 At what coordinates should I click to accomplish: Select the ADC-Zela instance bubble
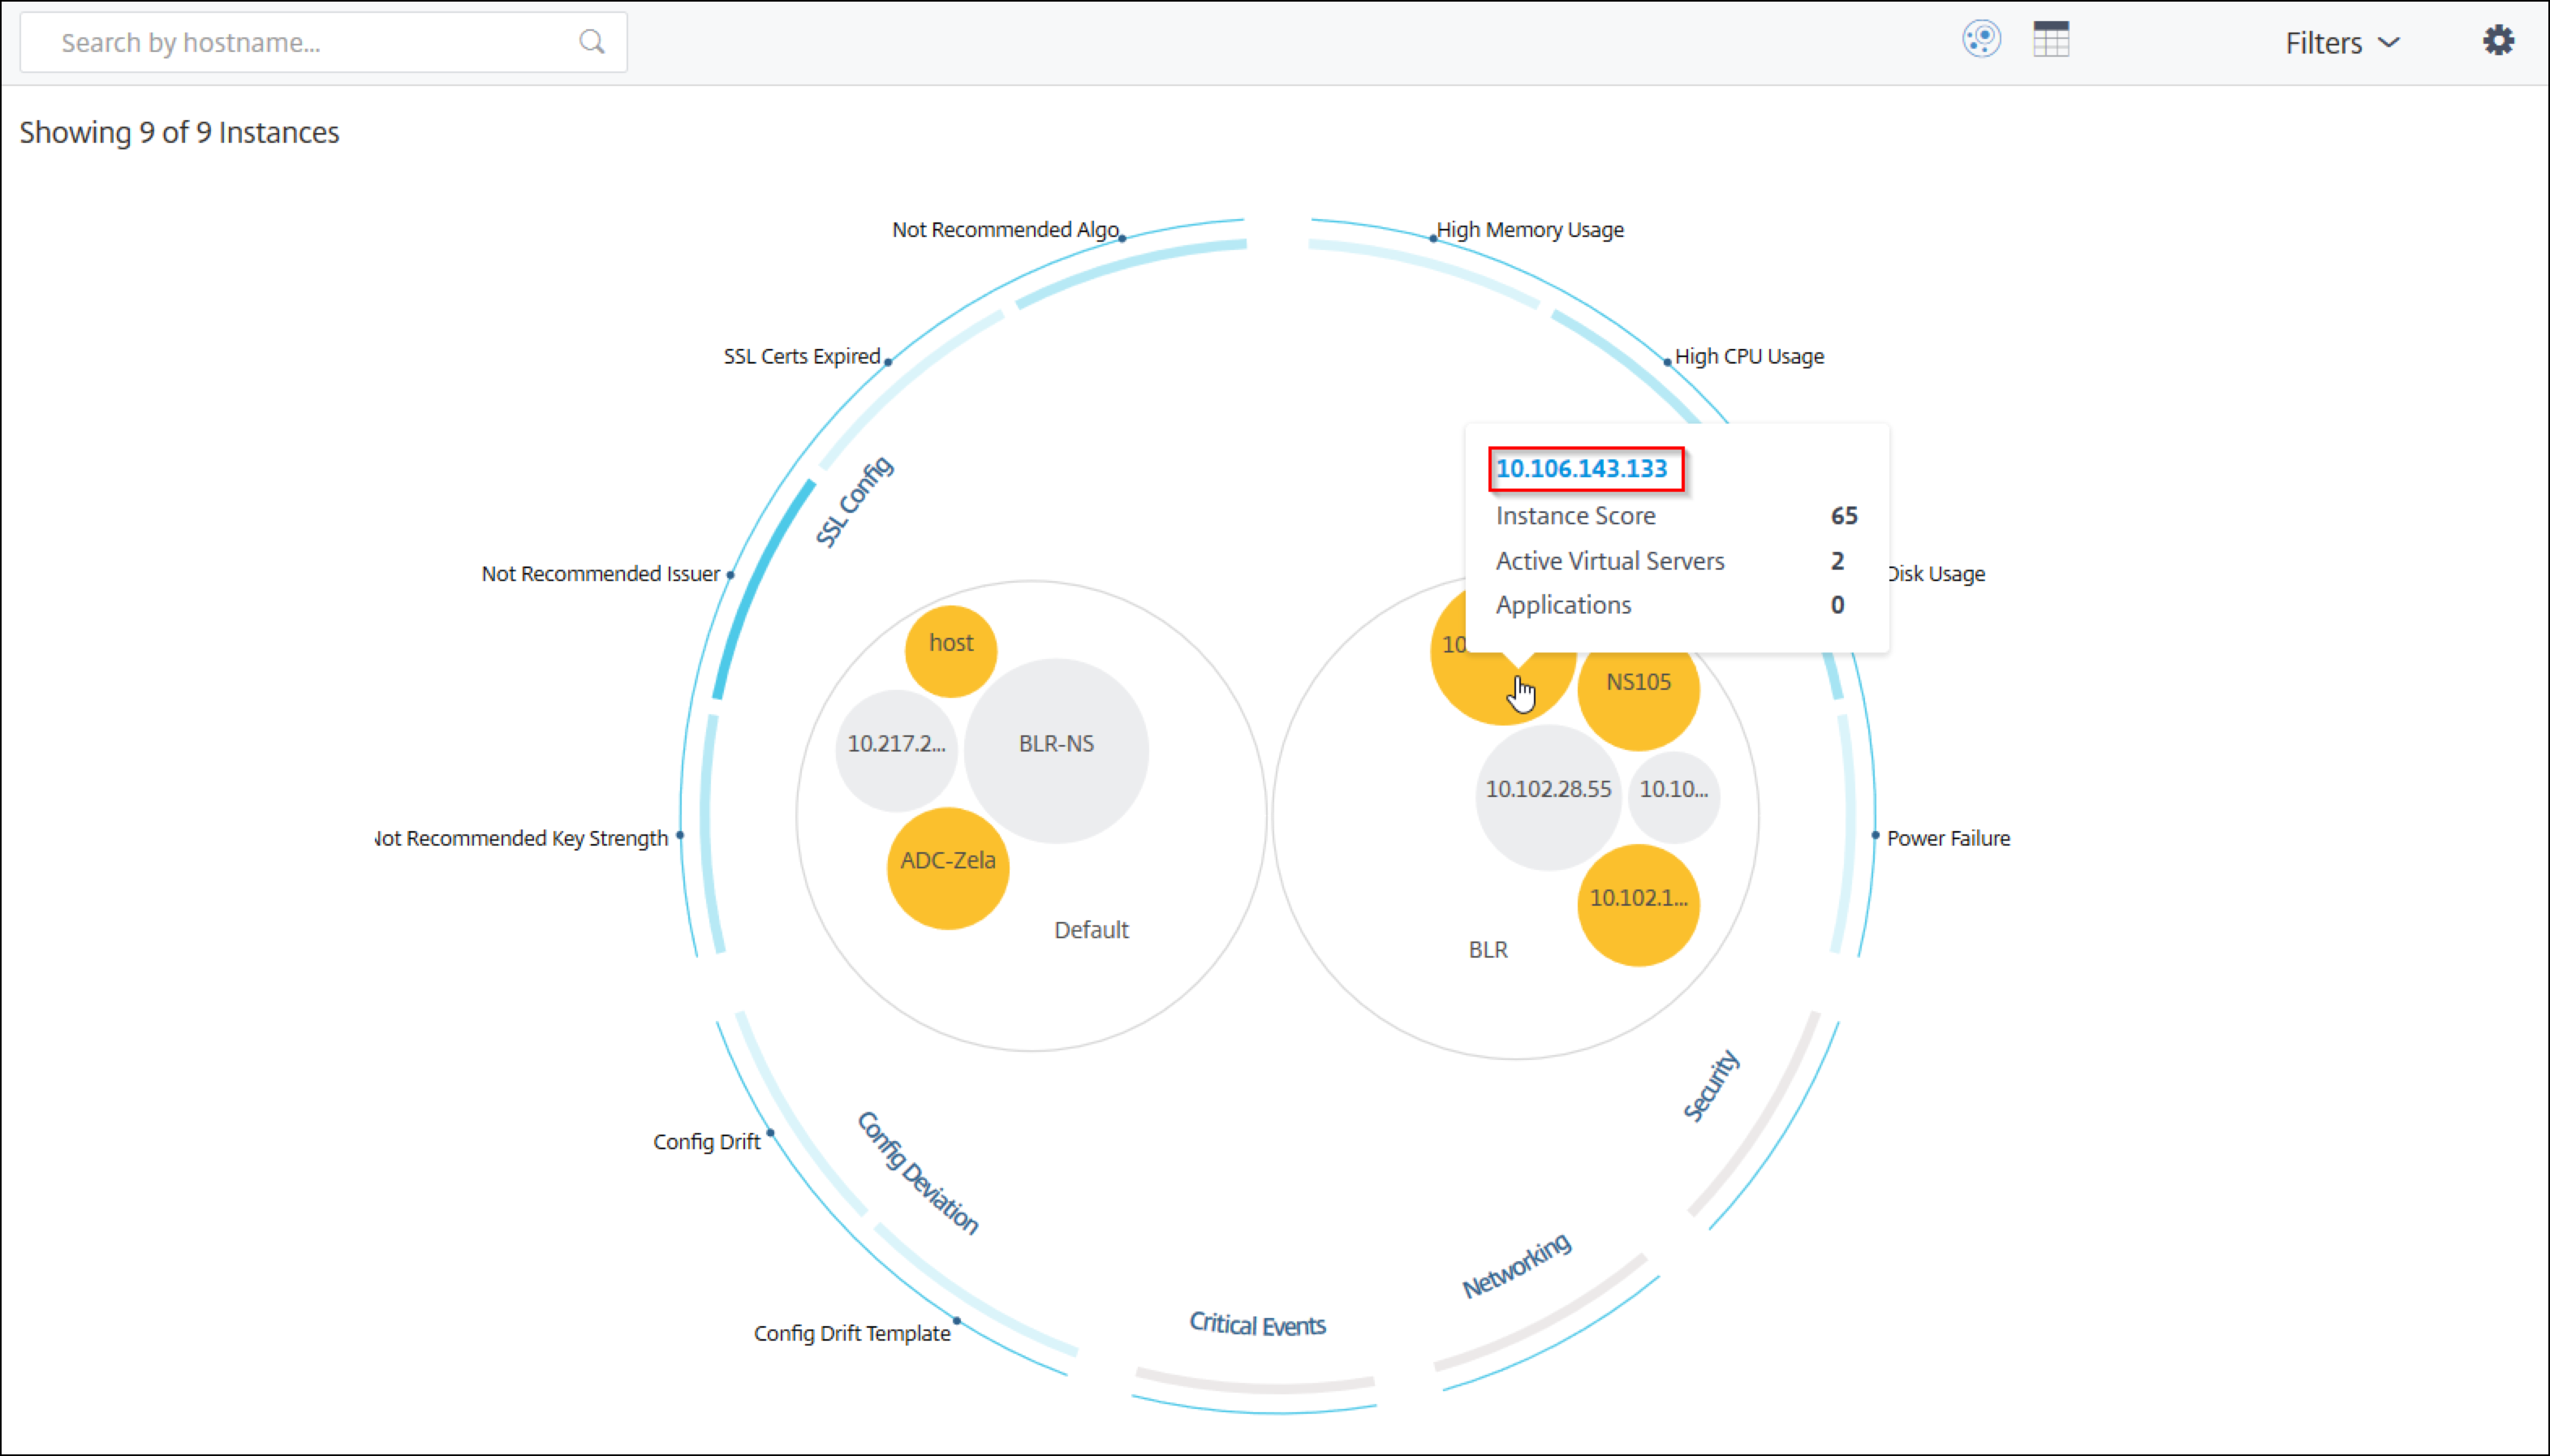pos(947,868)
